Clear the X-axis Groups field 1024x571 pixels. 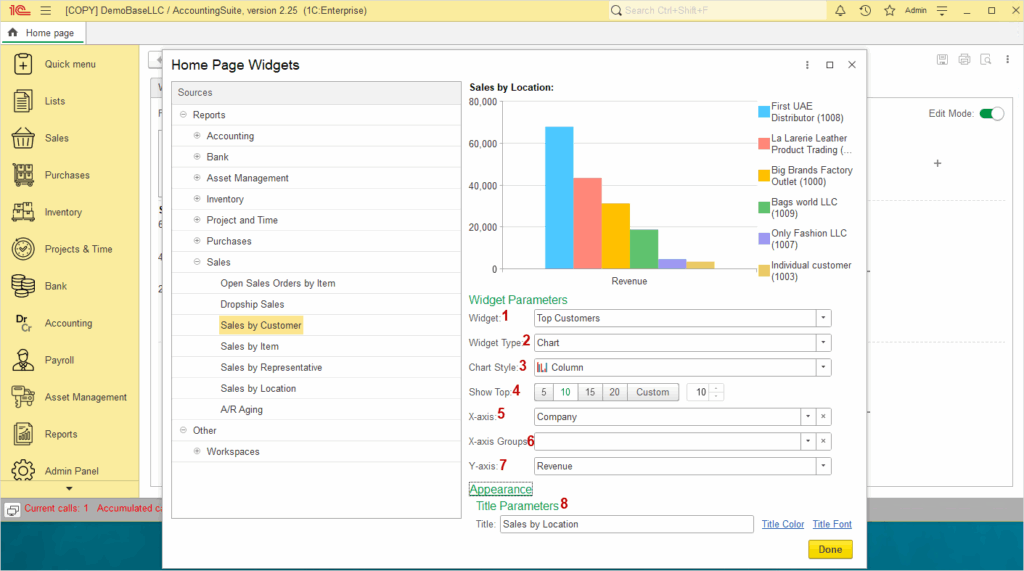click(824, 441)
